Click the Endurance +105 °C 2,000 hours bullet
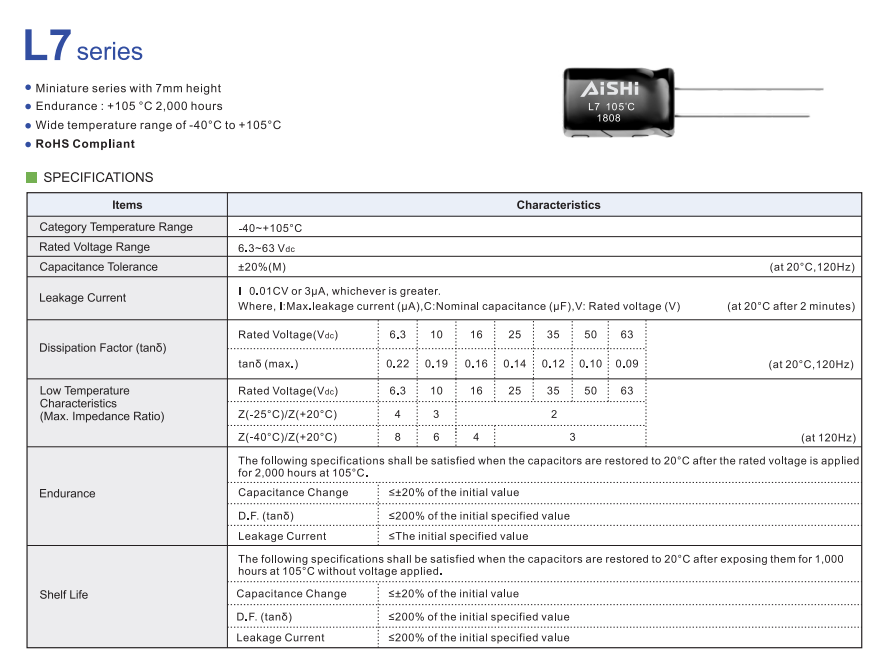The image size is (892, 669). pyautogui.click(x=129, y=106)
